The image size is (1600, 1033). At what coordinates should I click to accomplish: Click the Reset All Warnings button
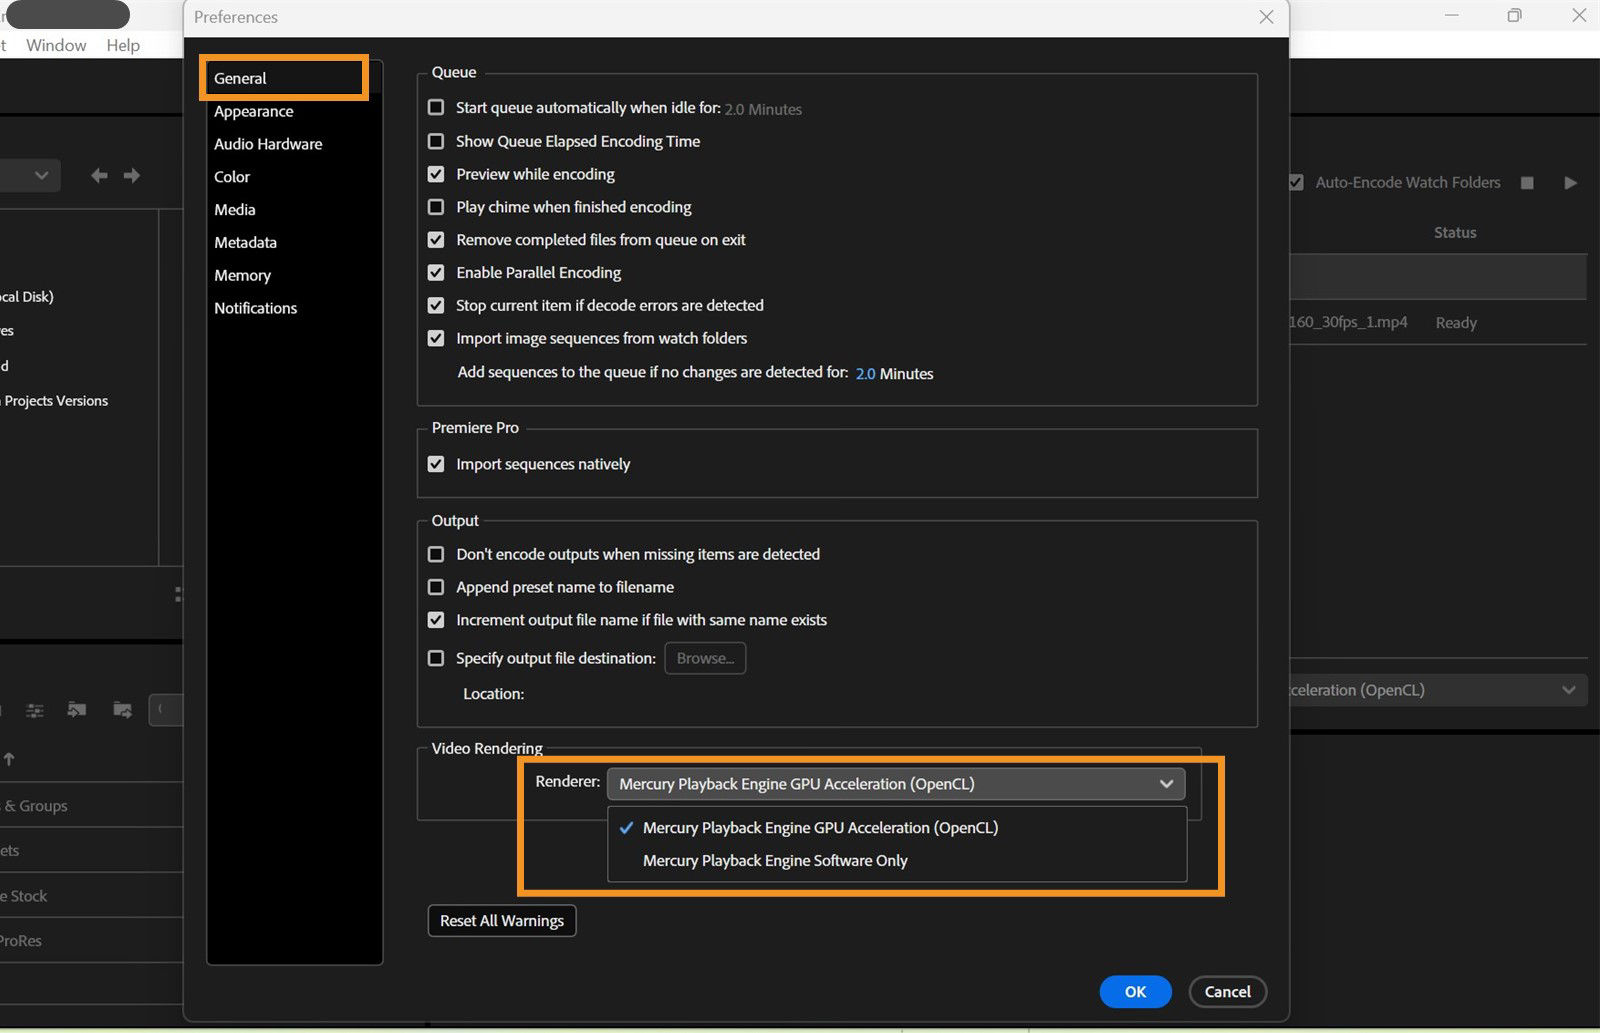501,920
